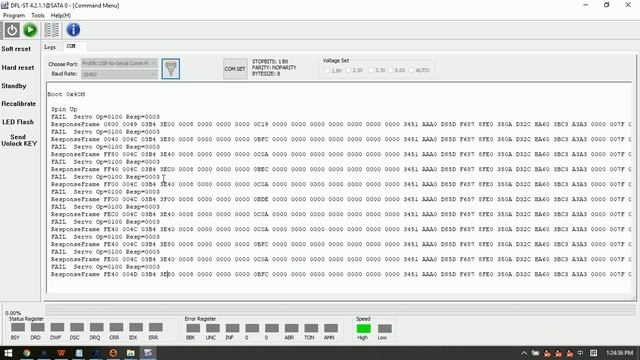640x360 pixels.
Task: Click the DRQ status register indicator
Action: [x=96, y=327]
